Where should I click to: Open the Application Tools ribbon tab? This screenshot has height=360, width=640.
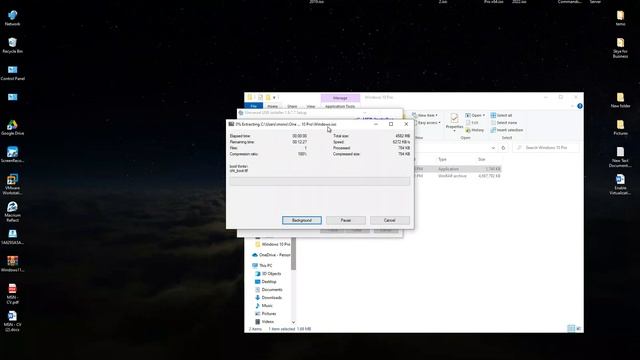[340, 106]
